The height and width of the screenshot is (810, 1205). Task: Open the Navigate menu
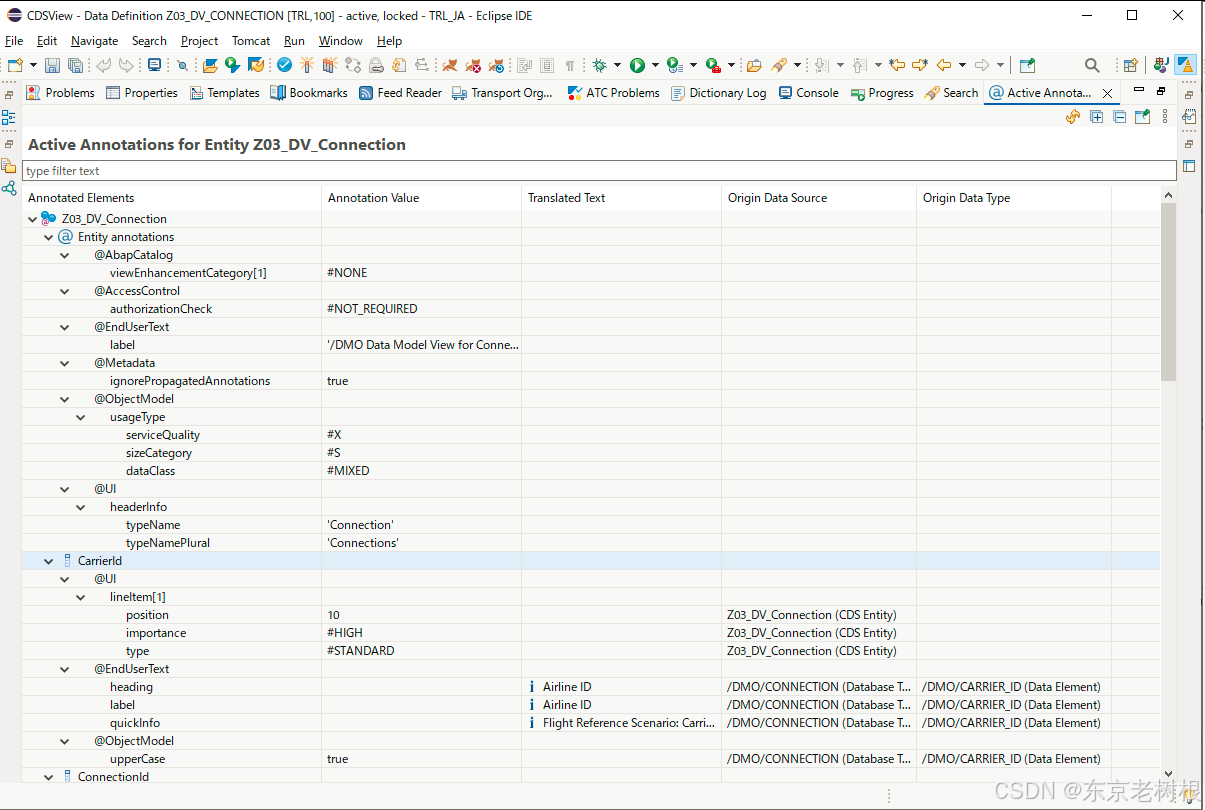point(94,41)
